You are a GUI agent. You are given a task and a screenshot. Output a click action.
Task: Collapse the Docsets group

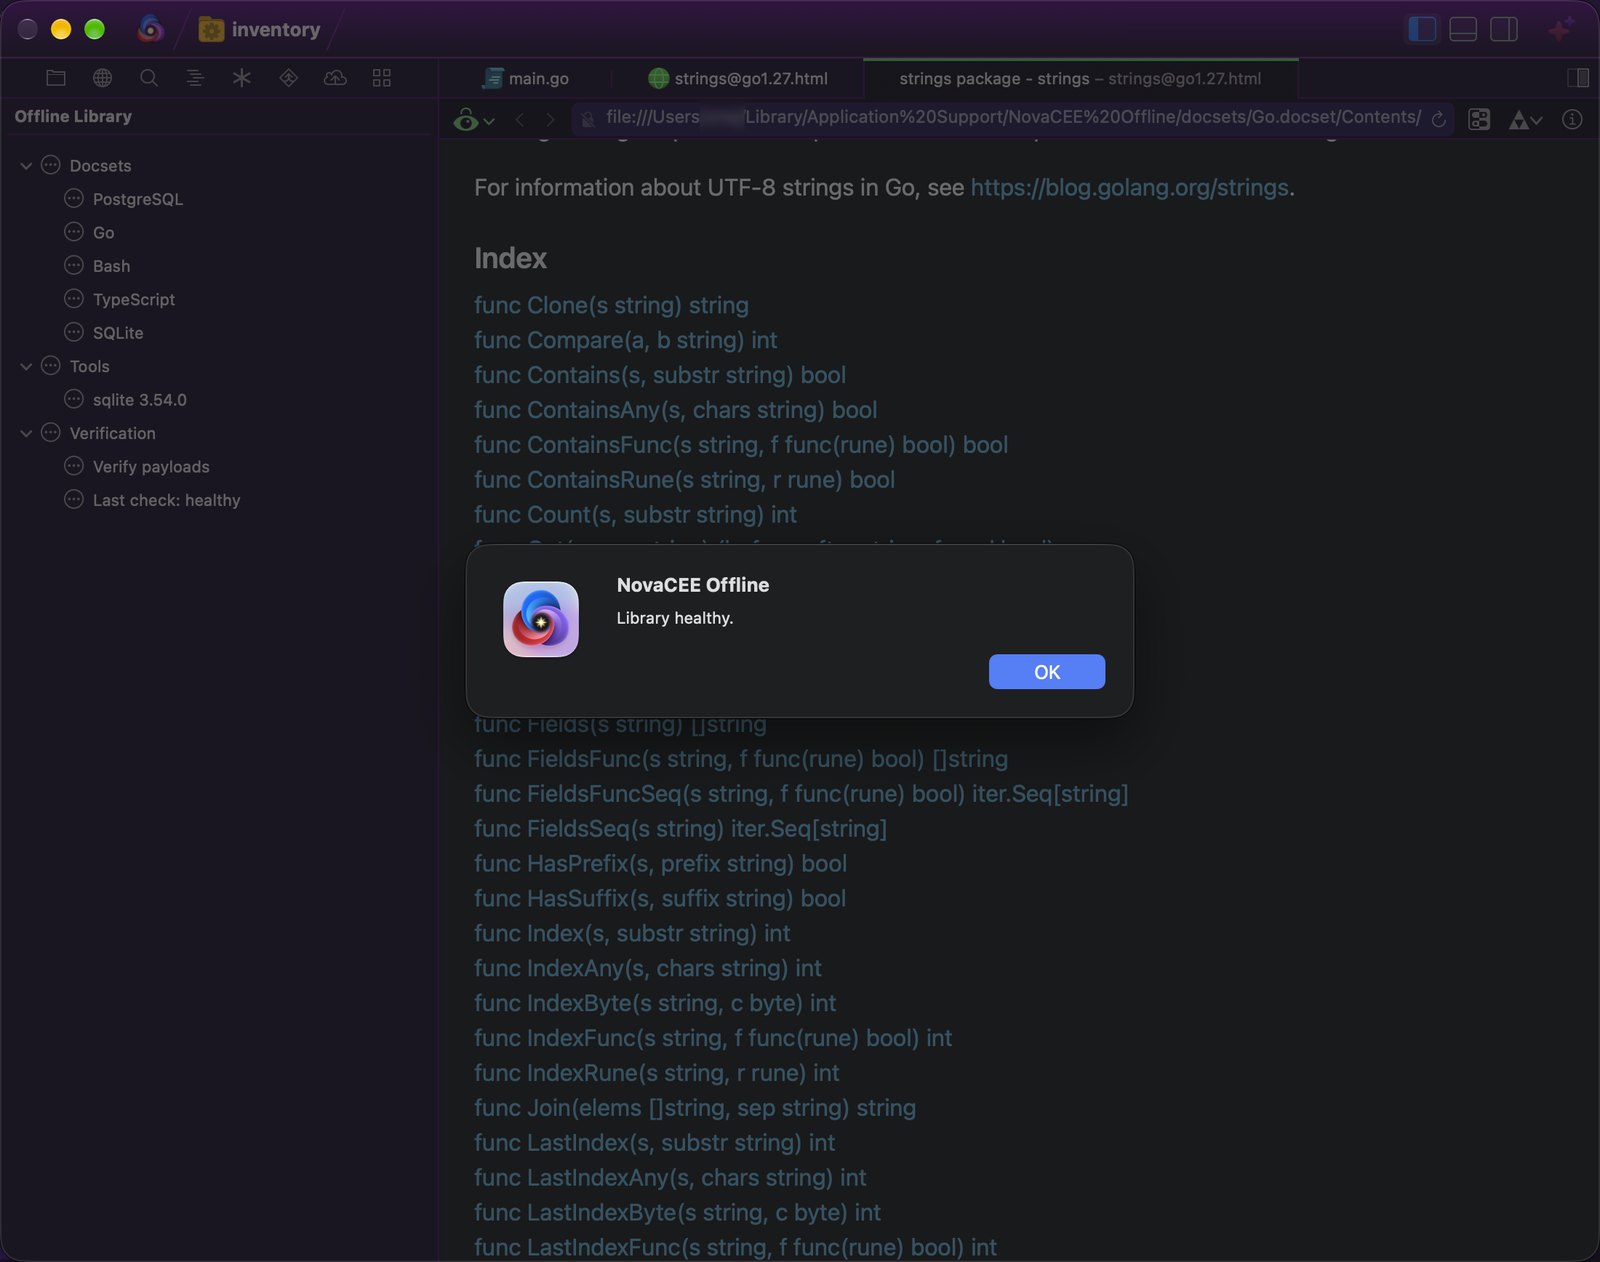tap(26, 166)
